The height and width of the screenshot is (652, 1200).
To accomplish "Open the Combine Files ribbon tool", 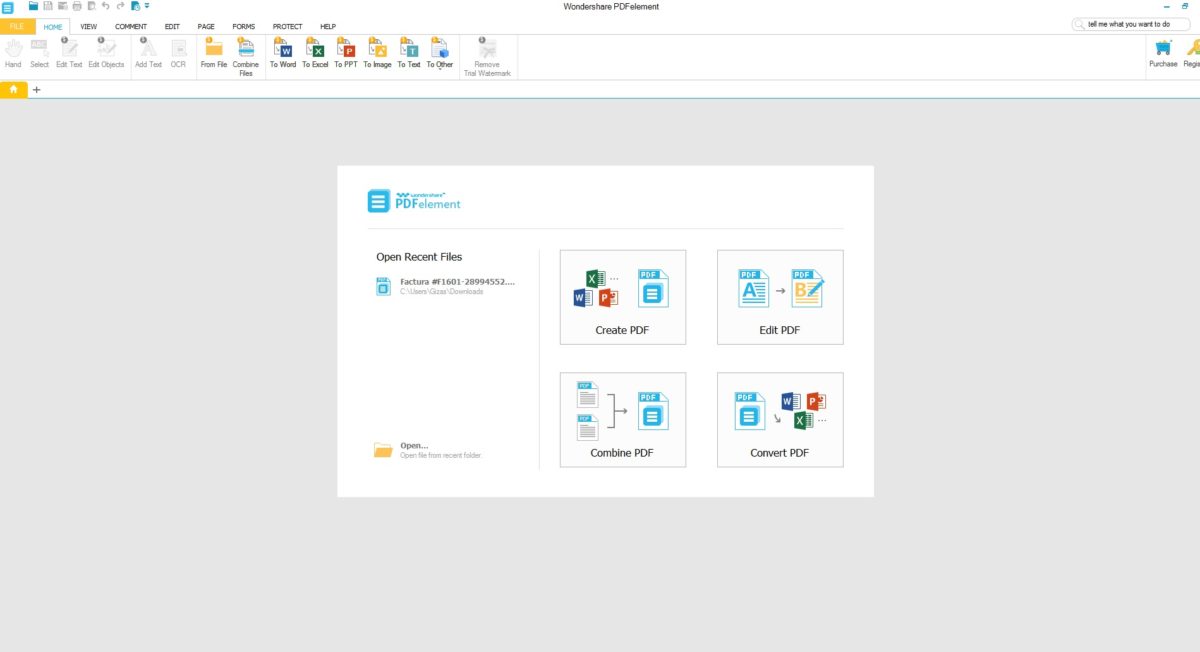I will coord(246,56).
